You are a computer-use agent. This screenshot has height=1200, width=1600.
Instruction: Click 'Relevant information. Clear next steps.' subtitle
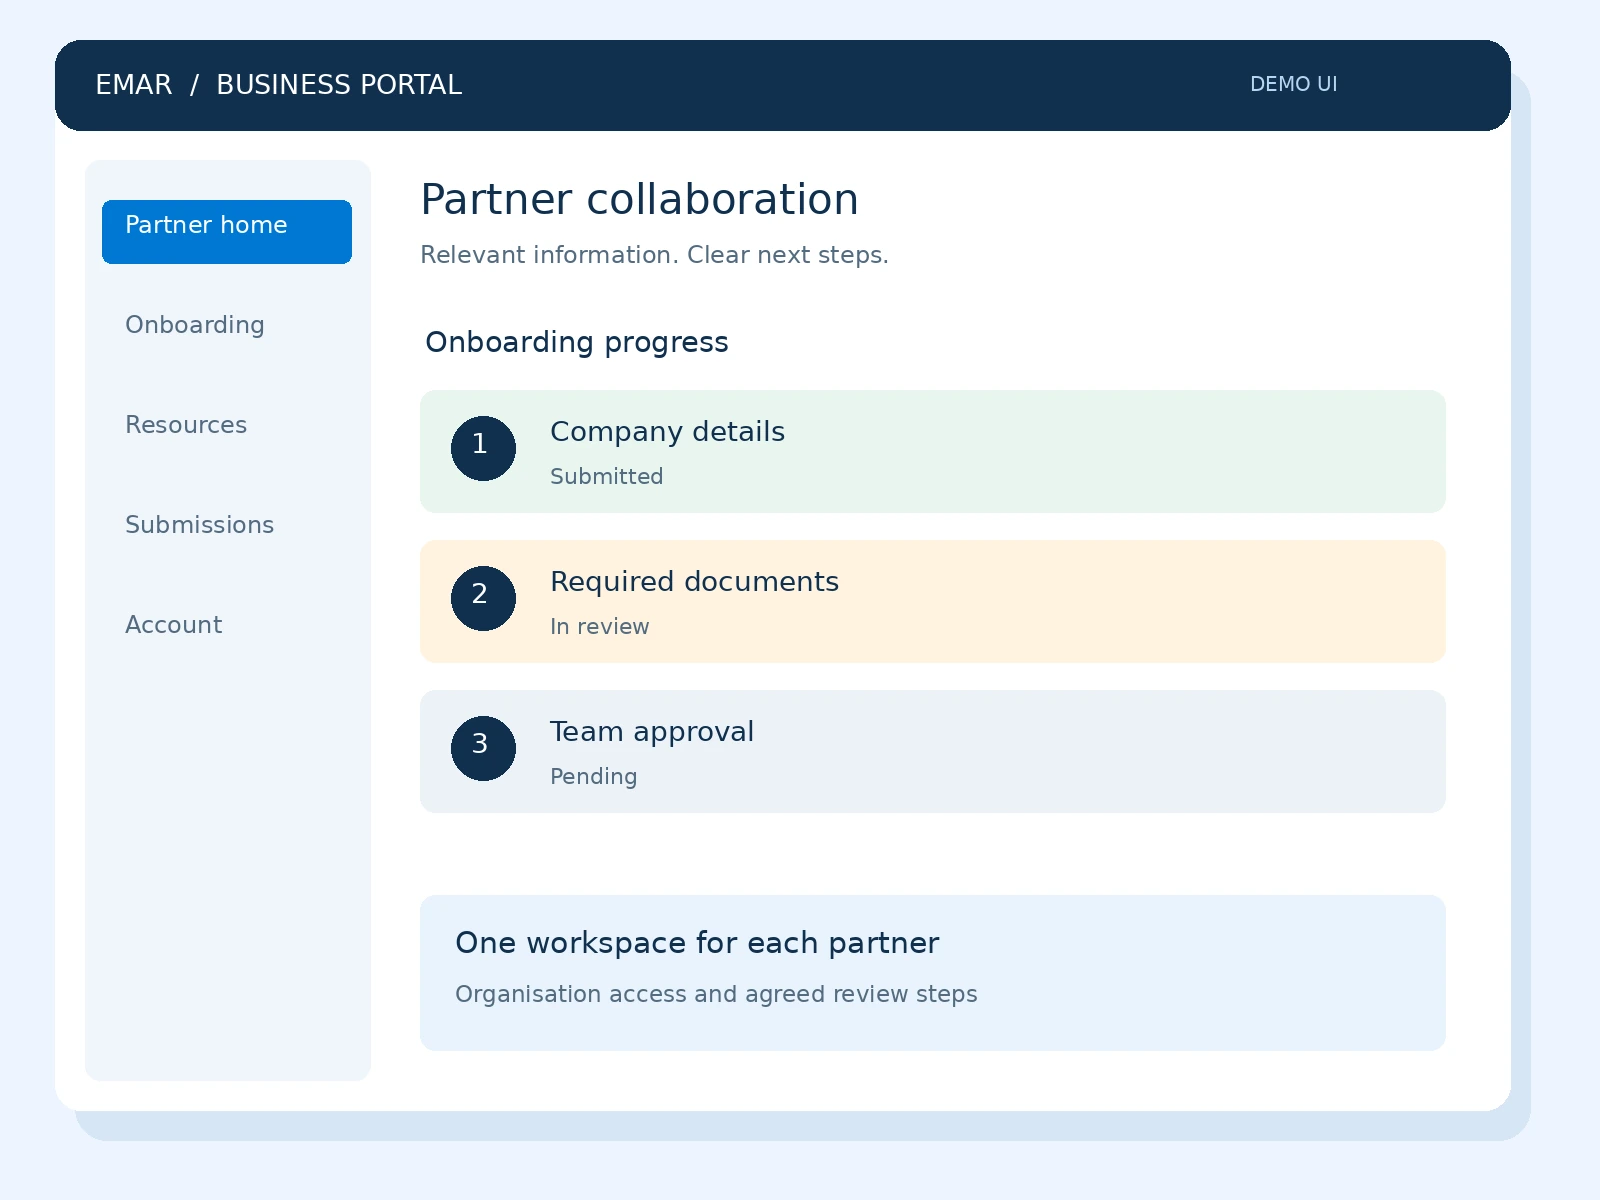(x=654, y=255)
